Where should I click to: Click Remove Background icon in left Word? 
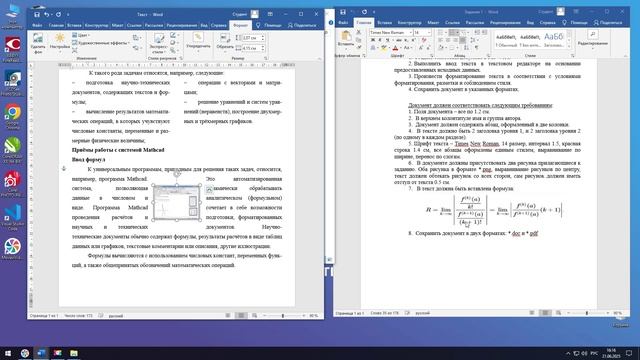[38, 44]
